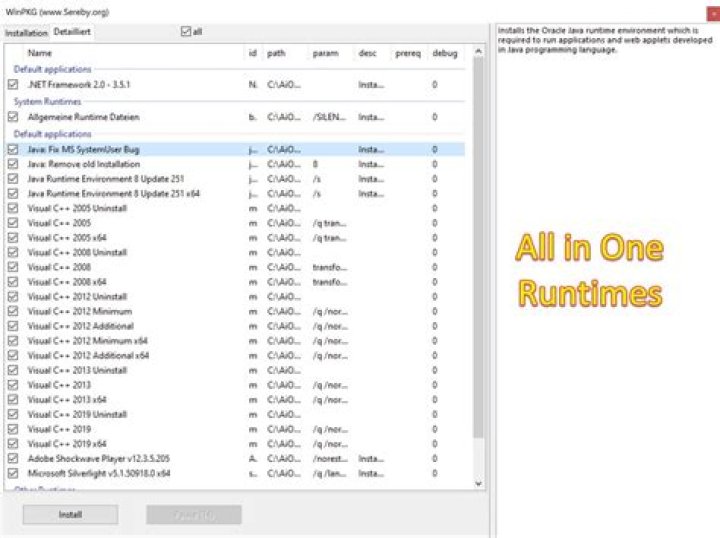720x538 pixels.
Task: Uncheck Java Runtime Environment 8 Update 251 checkbox
Action: click(13, 179)
